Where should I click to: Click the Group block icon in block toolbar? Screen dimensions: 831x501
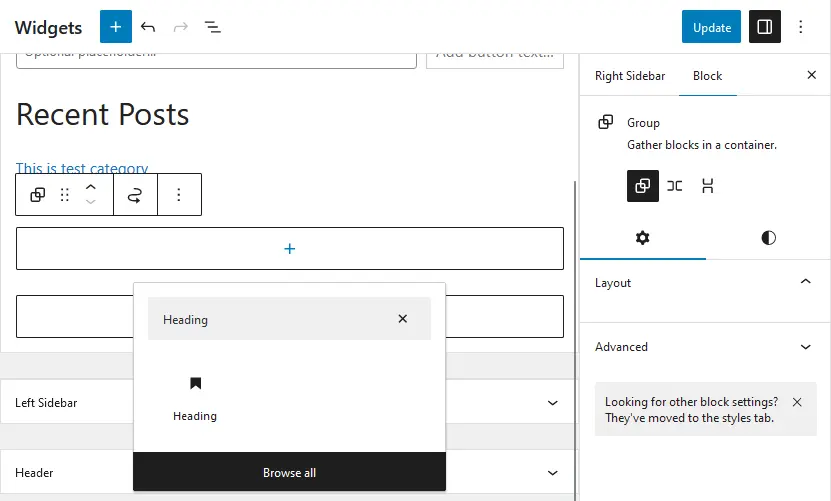38,195
